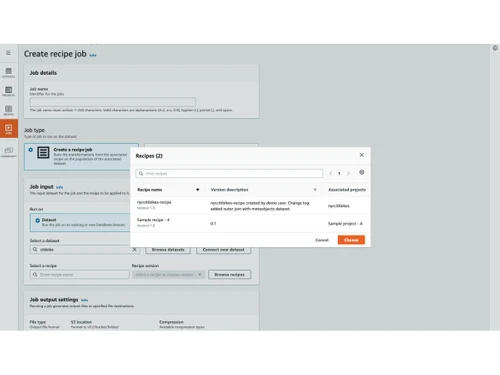The width and height of the screenshot is (500, 375).
Task: Click Connect new dataset button
Action: 224,250
